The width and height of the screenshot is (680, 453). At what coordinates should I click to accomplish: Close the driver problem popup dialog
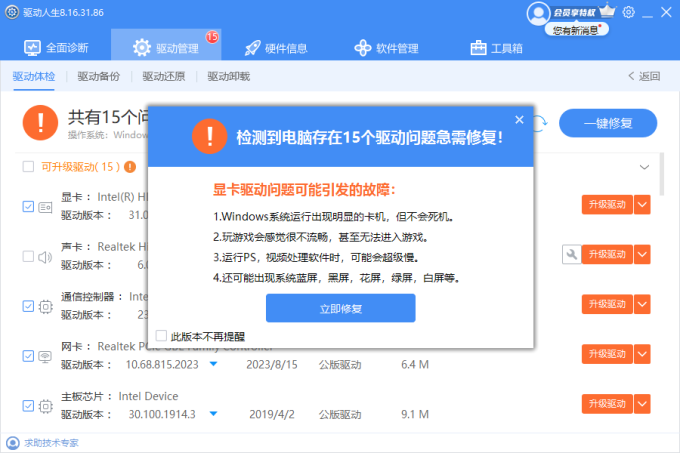[x=519, y=120]
